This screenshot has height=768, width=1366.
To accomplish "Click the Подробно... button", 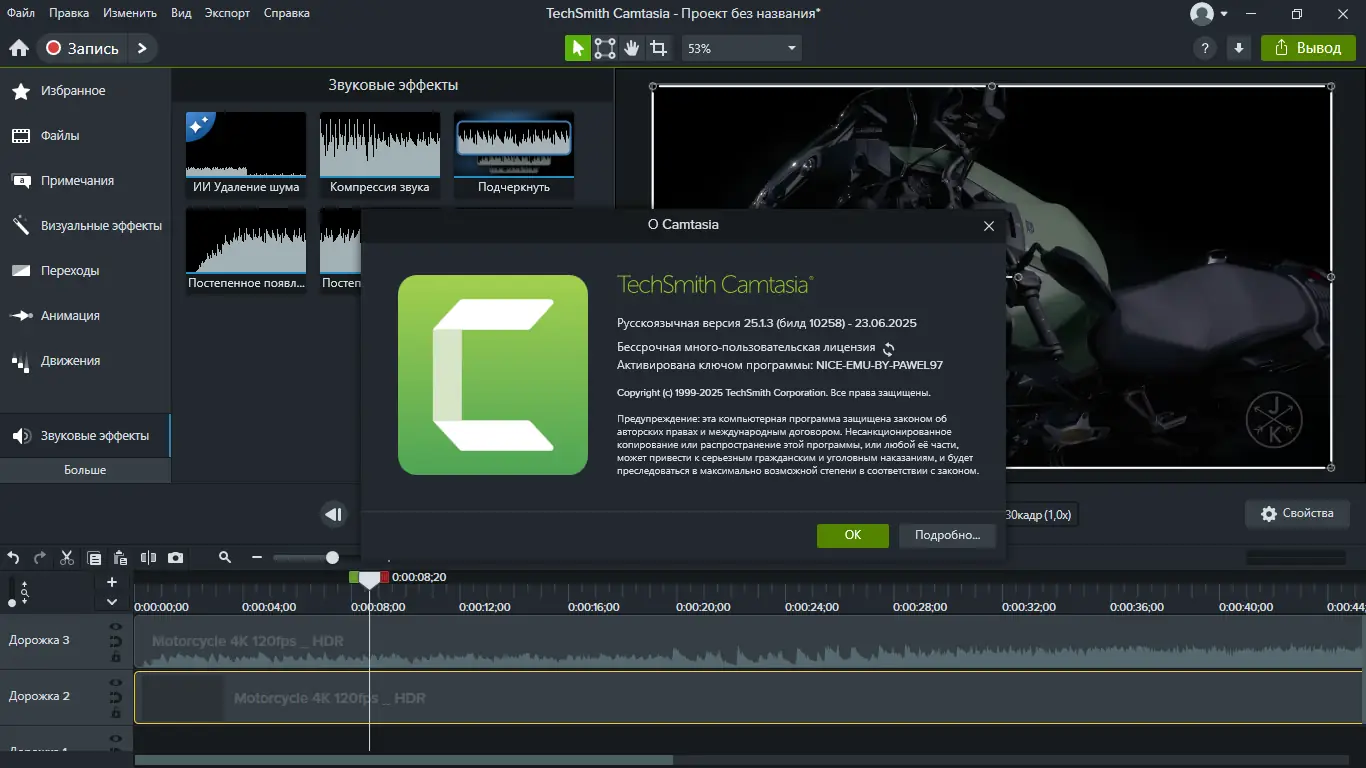I will tap(947, 535).
